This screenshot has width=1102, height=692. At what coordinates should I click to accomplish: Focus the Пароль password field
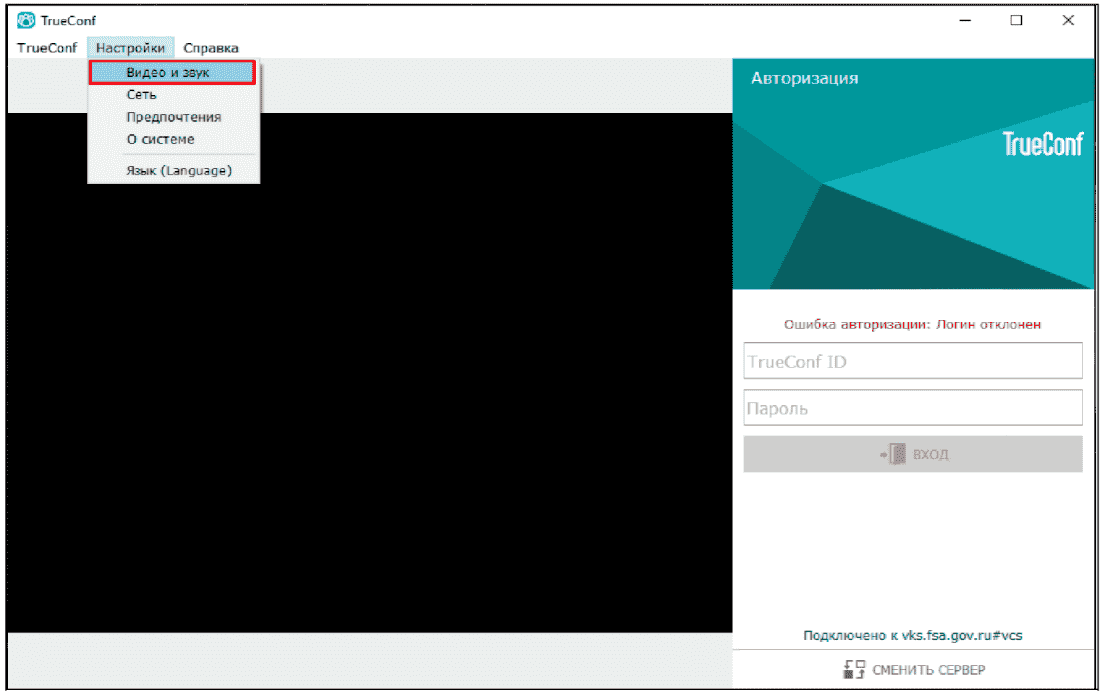tap(913, 407)
